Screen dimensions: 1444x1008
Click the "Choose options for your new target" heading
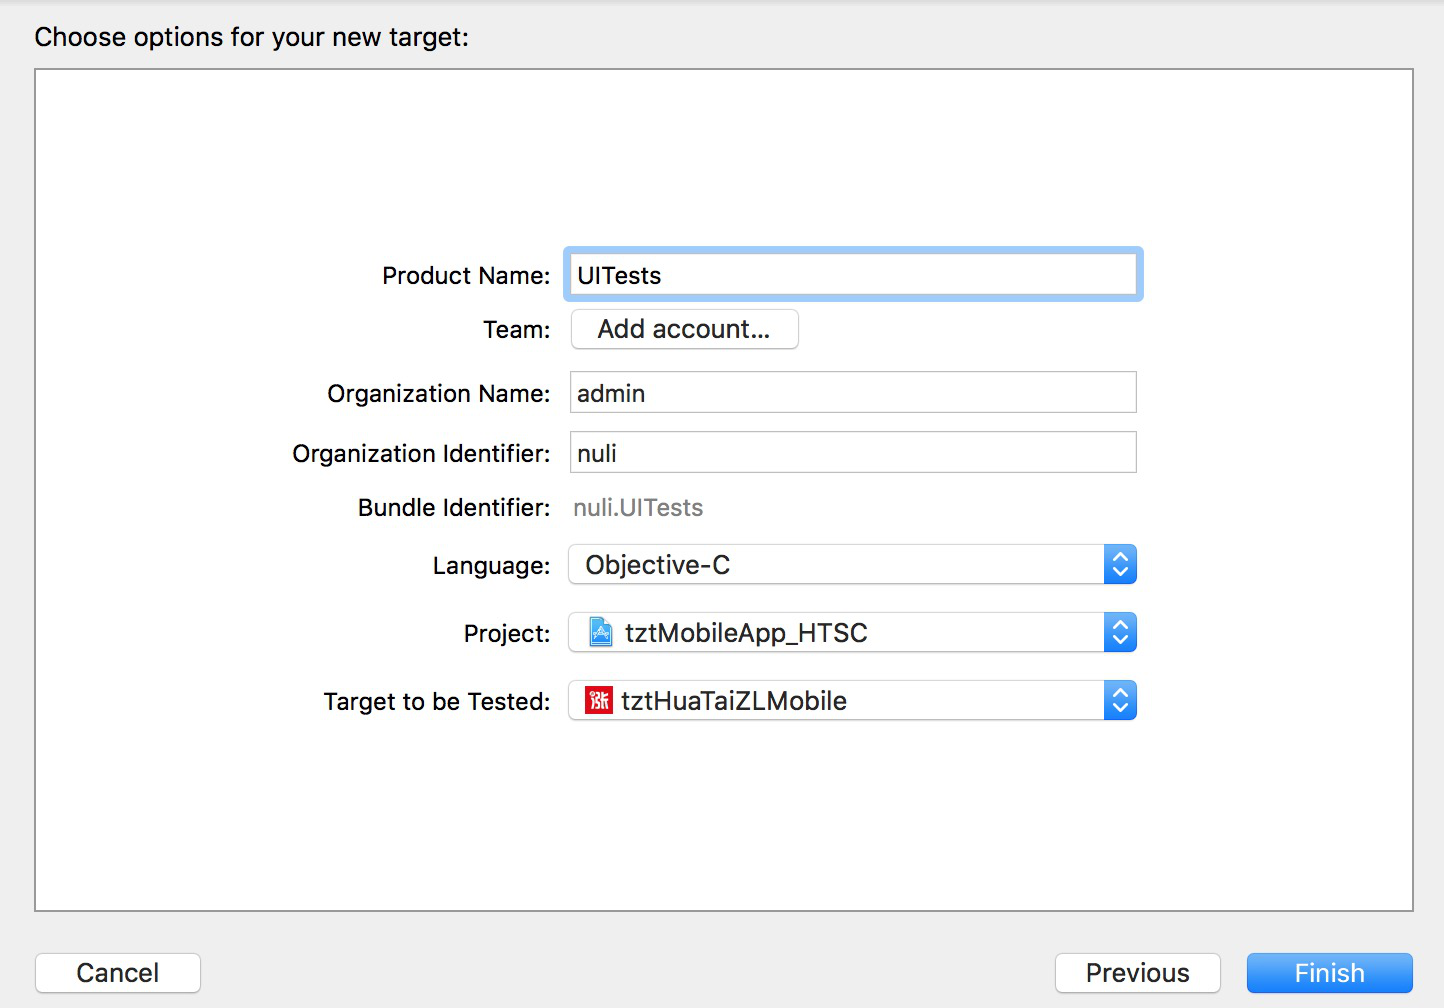point(251,37)
